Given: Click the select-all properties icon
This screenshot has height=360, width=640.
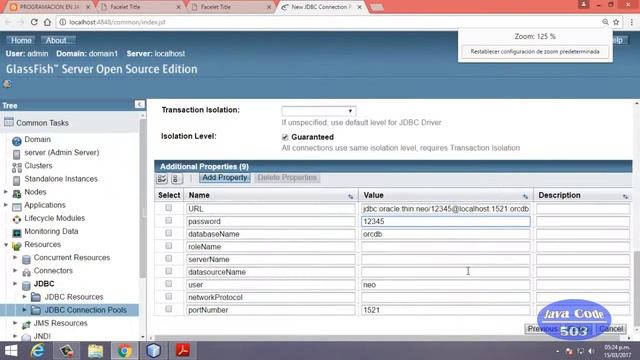Looking at the screenshot, I should [x=162, y=178].
